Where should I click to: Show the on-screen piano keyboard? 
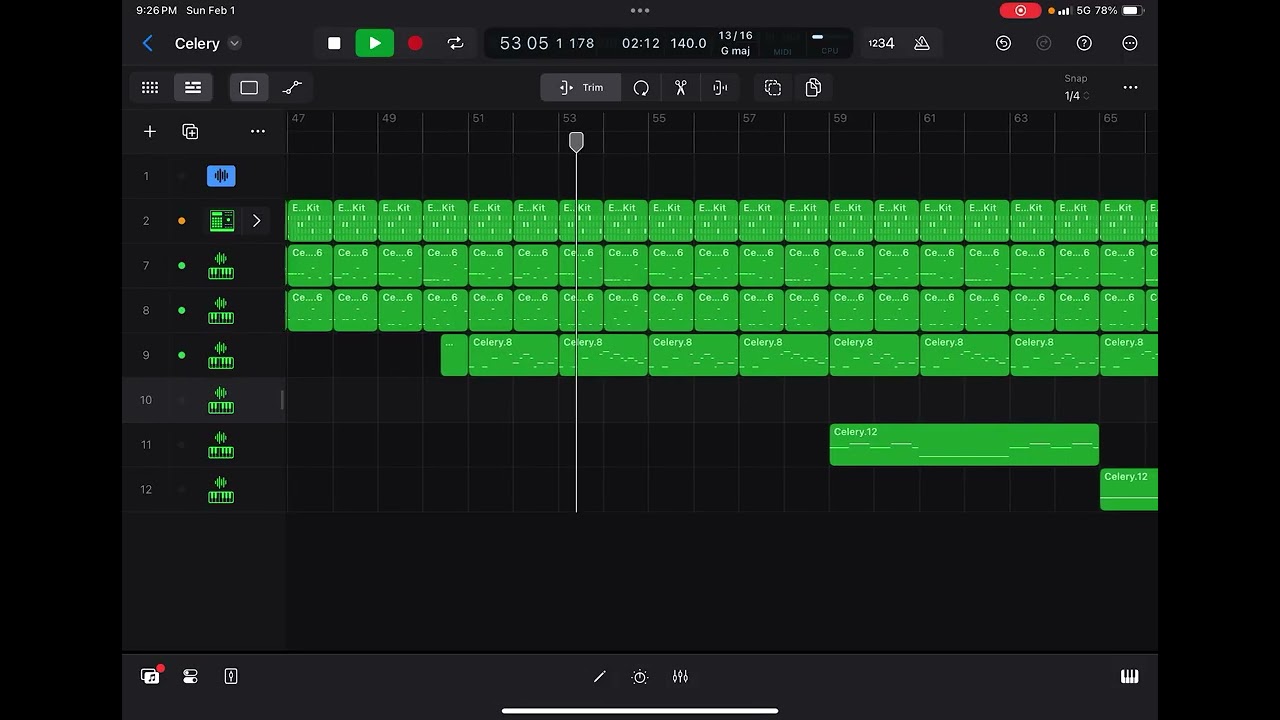pos(1130,677)
